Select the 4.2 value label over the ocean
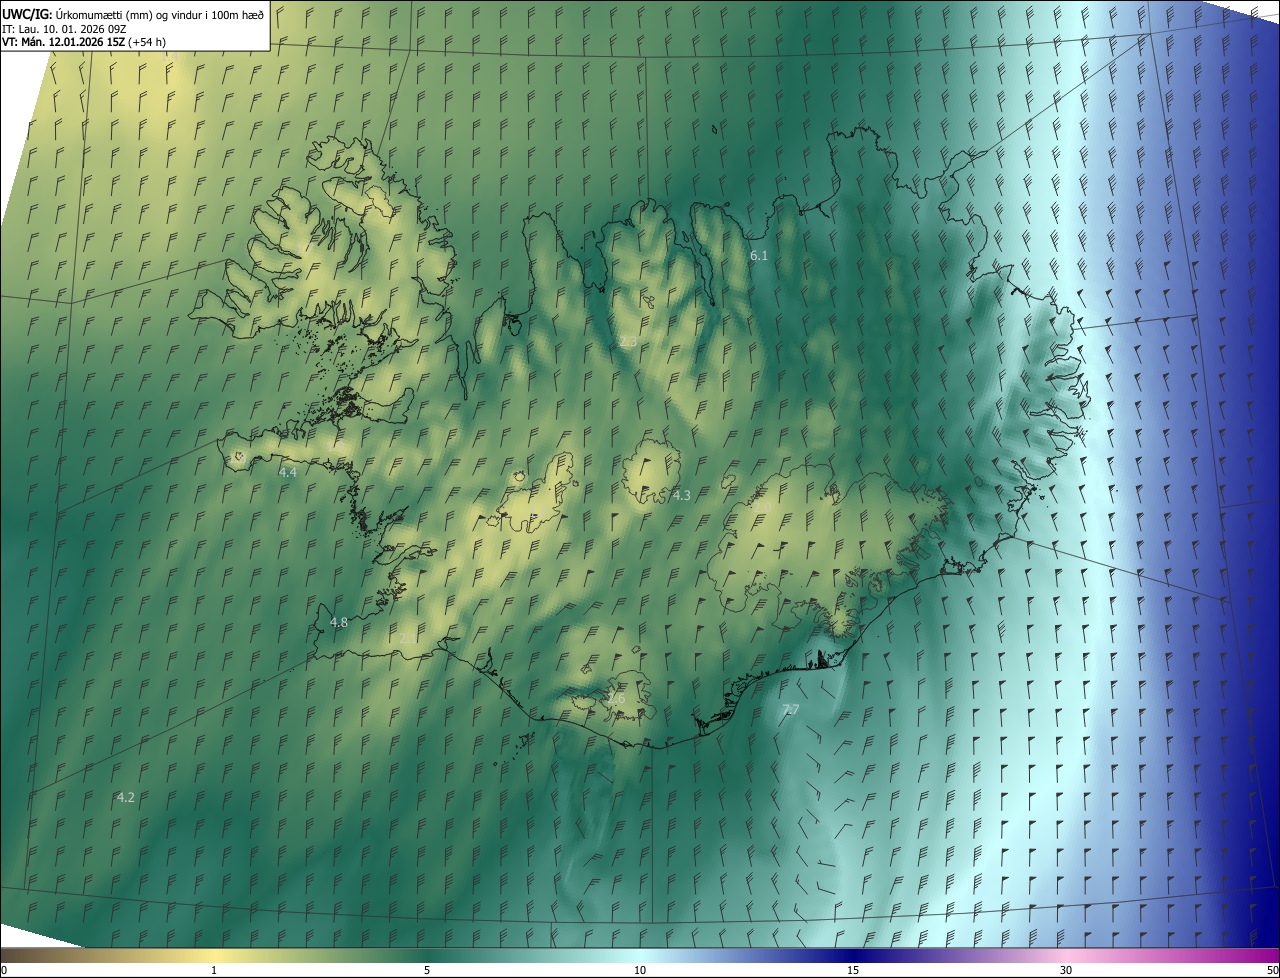Screen dimensions: 1280x978 125,797
